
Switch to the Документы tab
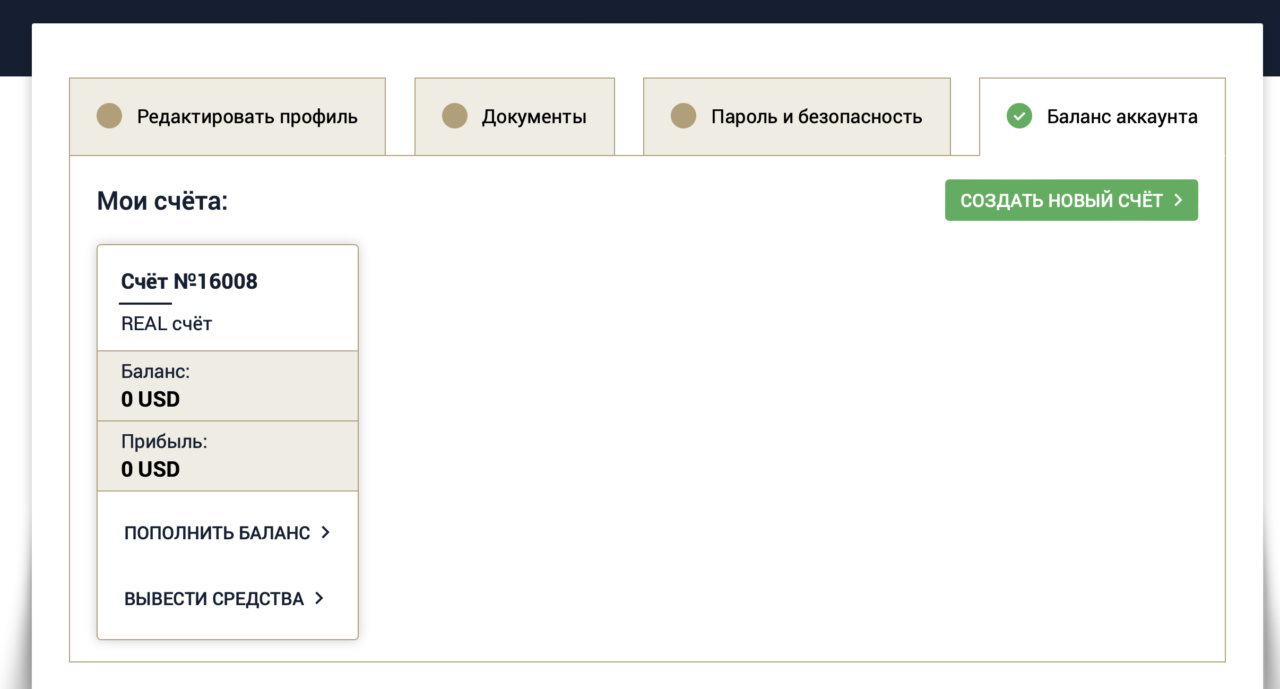click(x=514, y=116)
